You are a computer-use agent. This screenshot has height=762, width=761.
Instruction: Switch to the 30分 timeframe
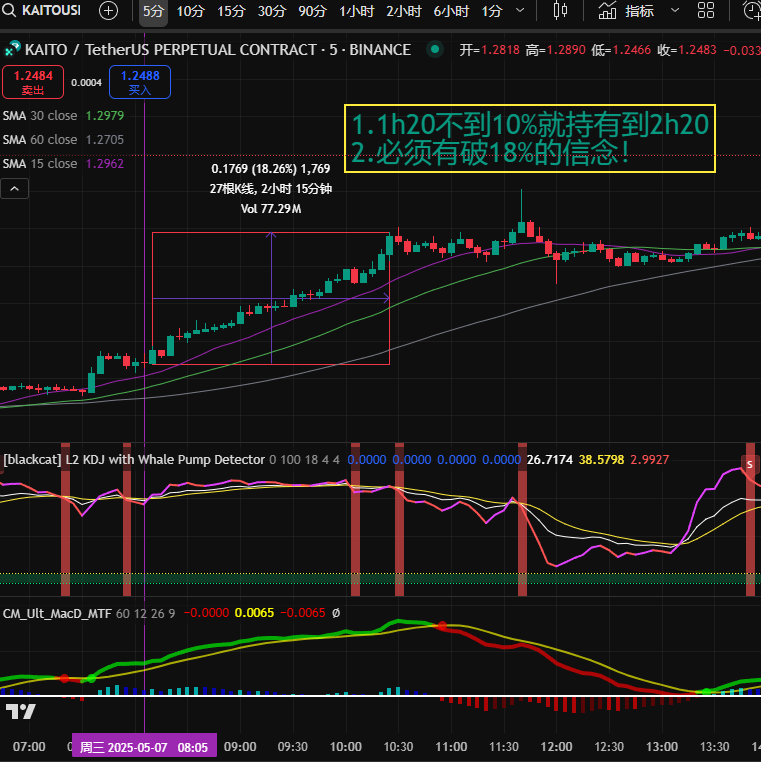(x=272, y=11)
